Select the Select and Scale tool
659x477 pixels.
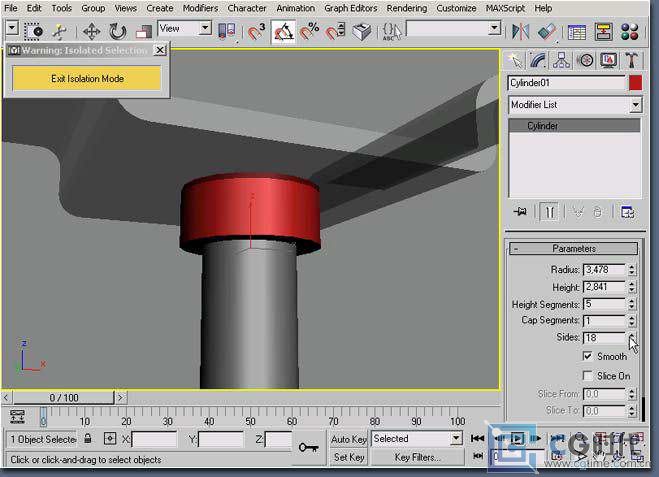click(144, 32)
